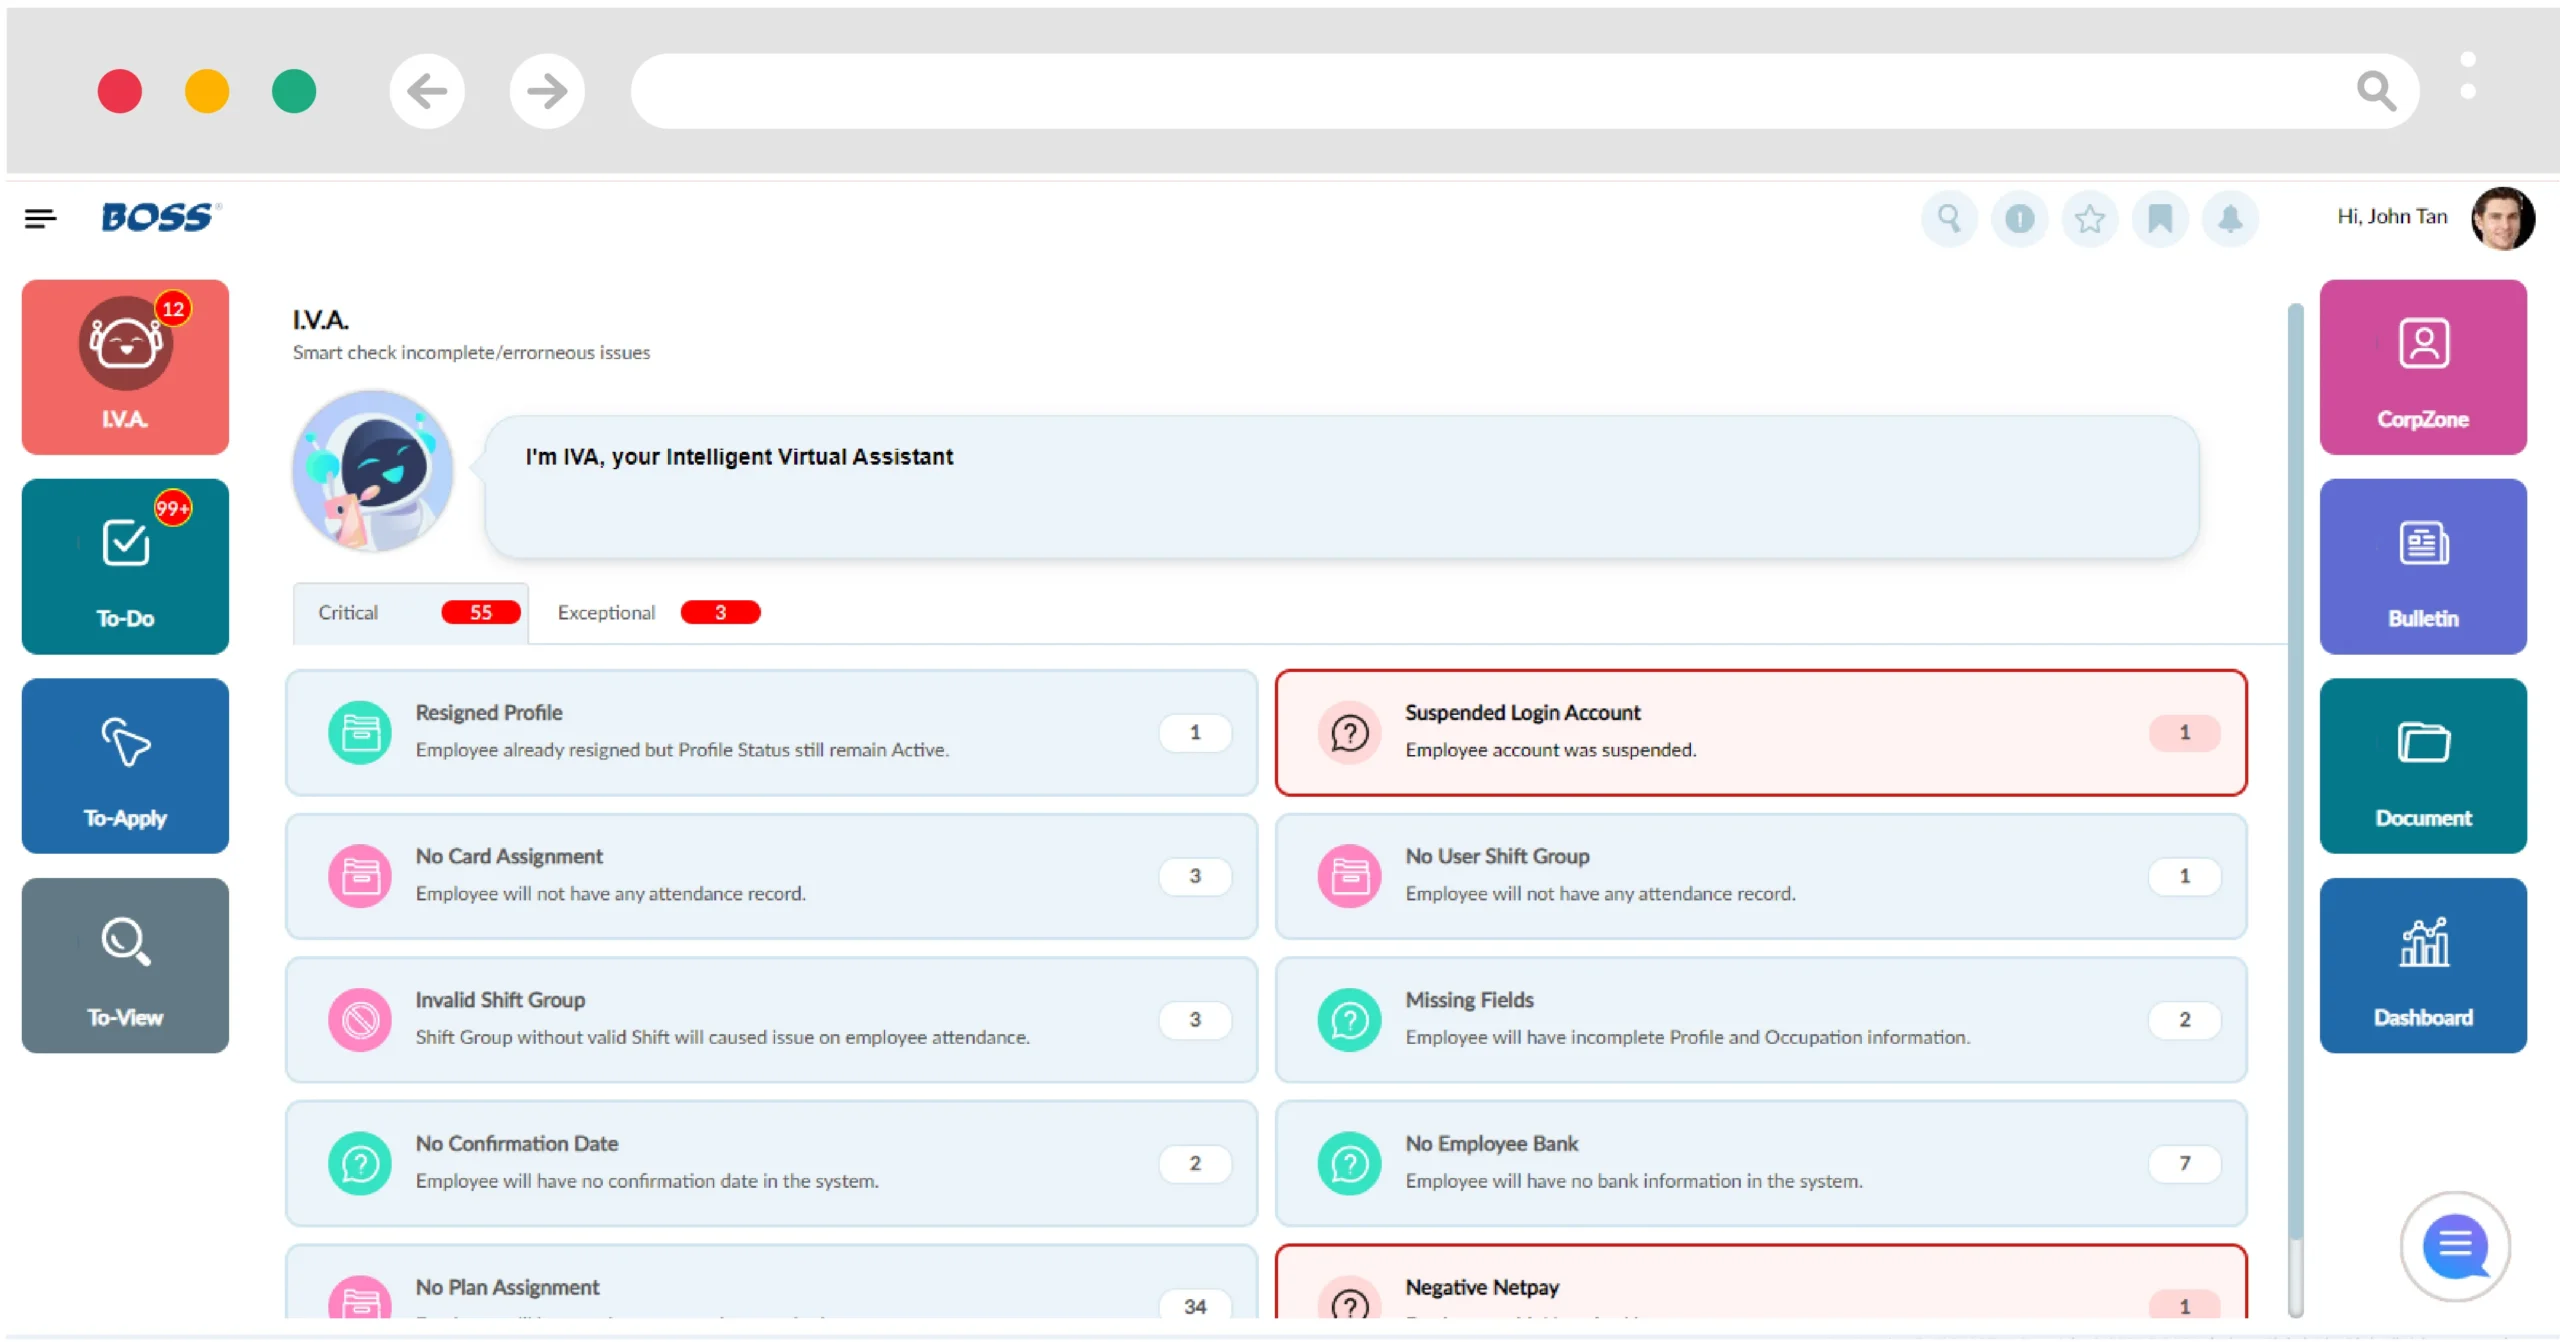The image size is (2560, 1342).
Task: Click the red 3 badge on Exceptional
Action: (x=720, y=612)
